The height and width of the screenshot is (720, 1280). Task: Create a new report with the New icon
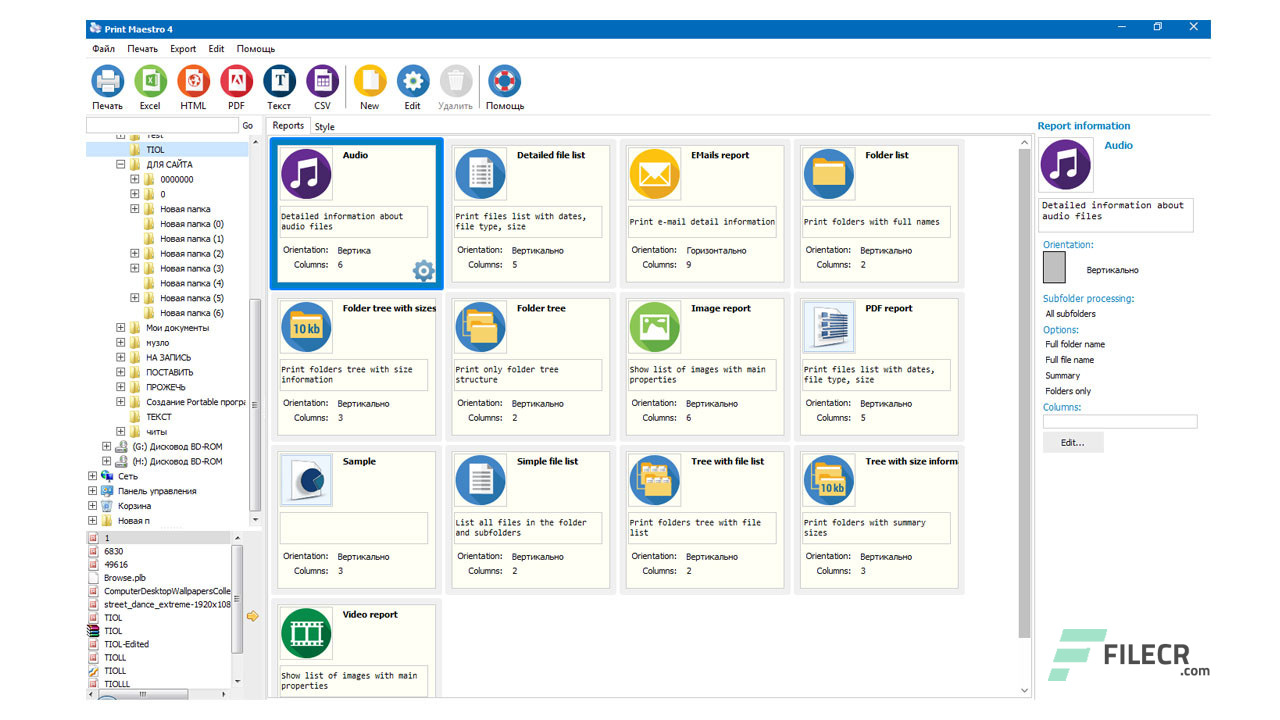pyautogui.click(x=370, y=81)
